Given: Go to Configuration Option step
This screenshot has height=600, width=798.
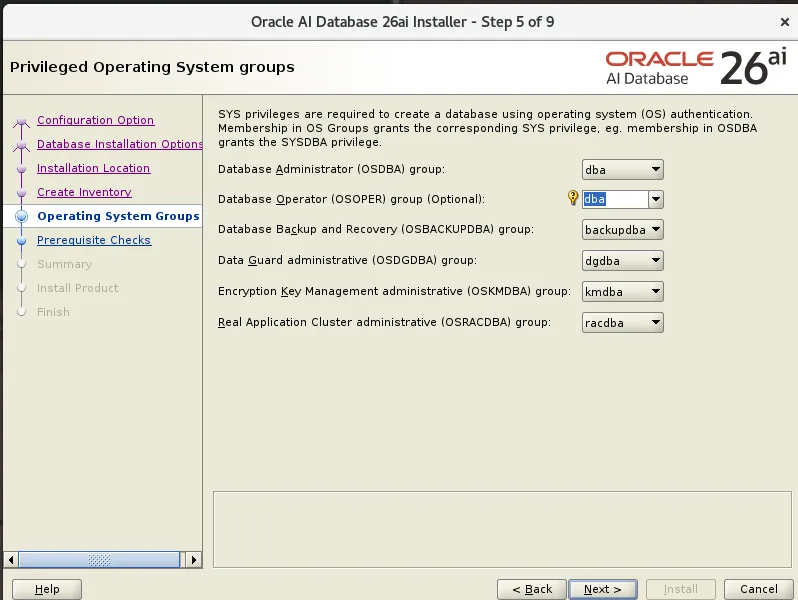Looking at the screenshot, I should click(96, 120).
